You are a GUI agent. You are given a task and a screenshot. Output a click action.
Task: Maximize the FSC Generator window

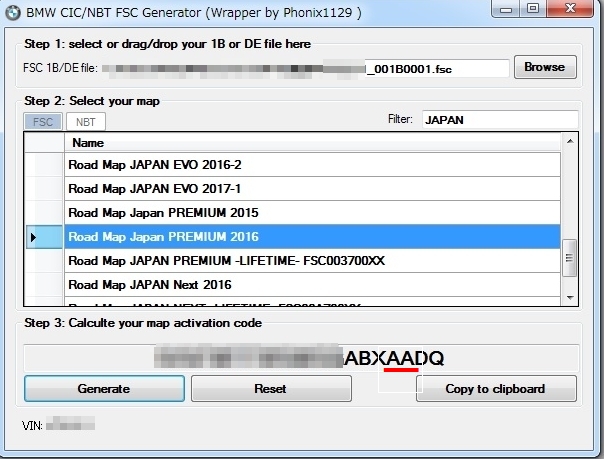[533, 8]
